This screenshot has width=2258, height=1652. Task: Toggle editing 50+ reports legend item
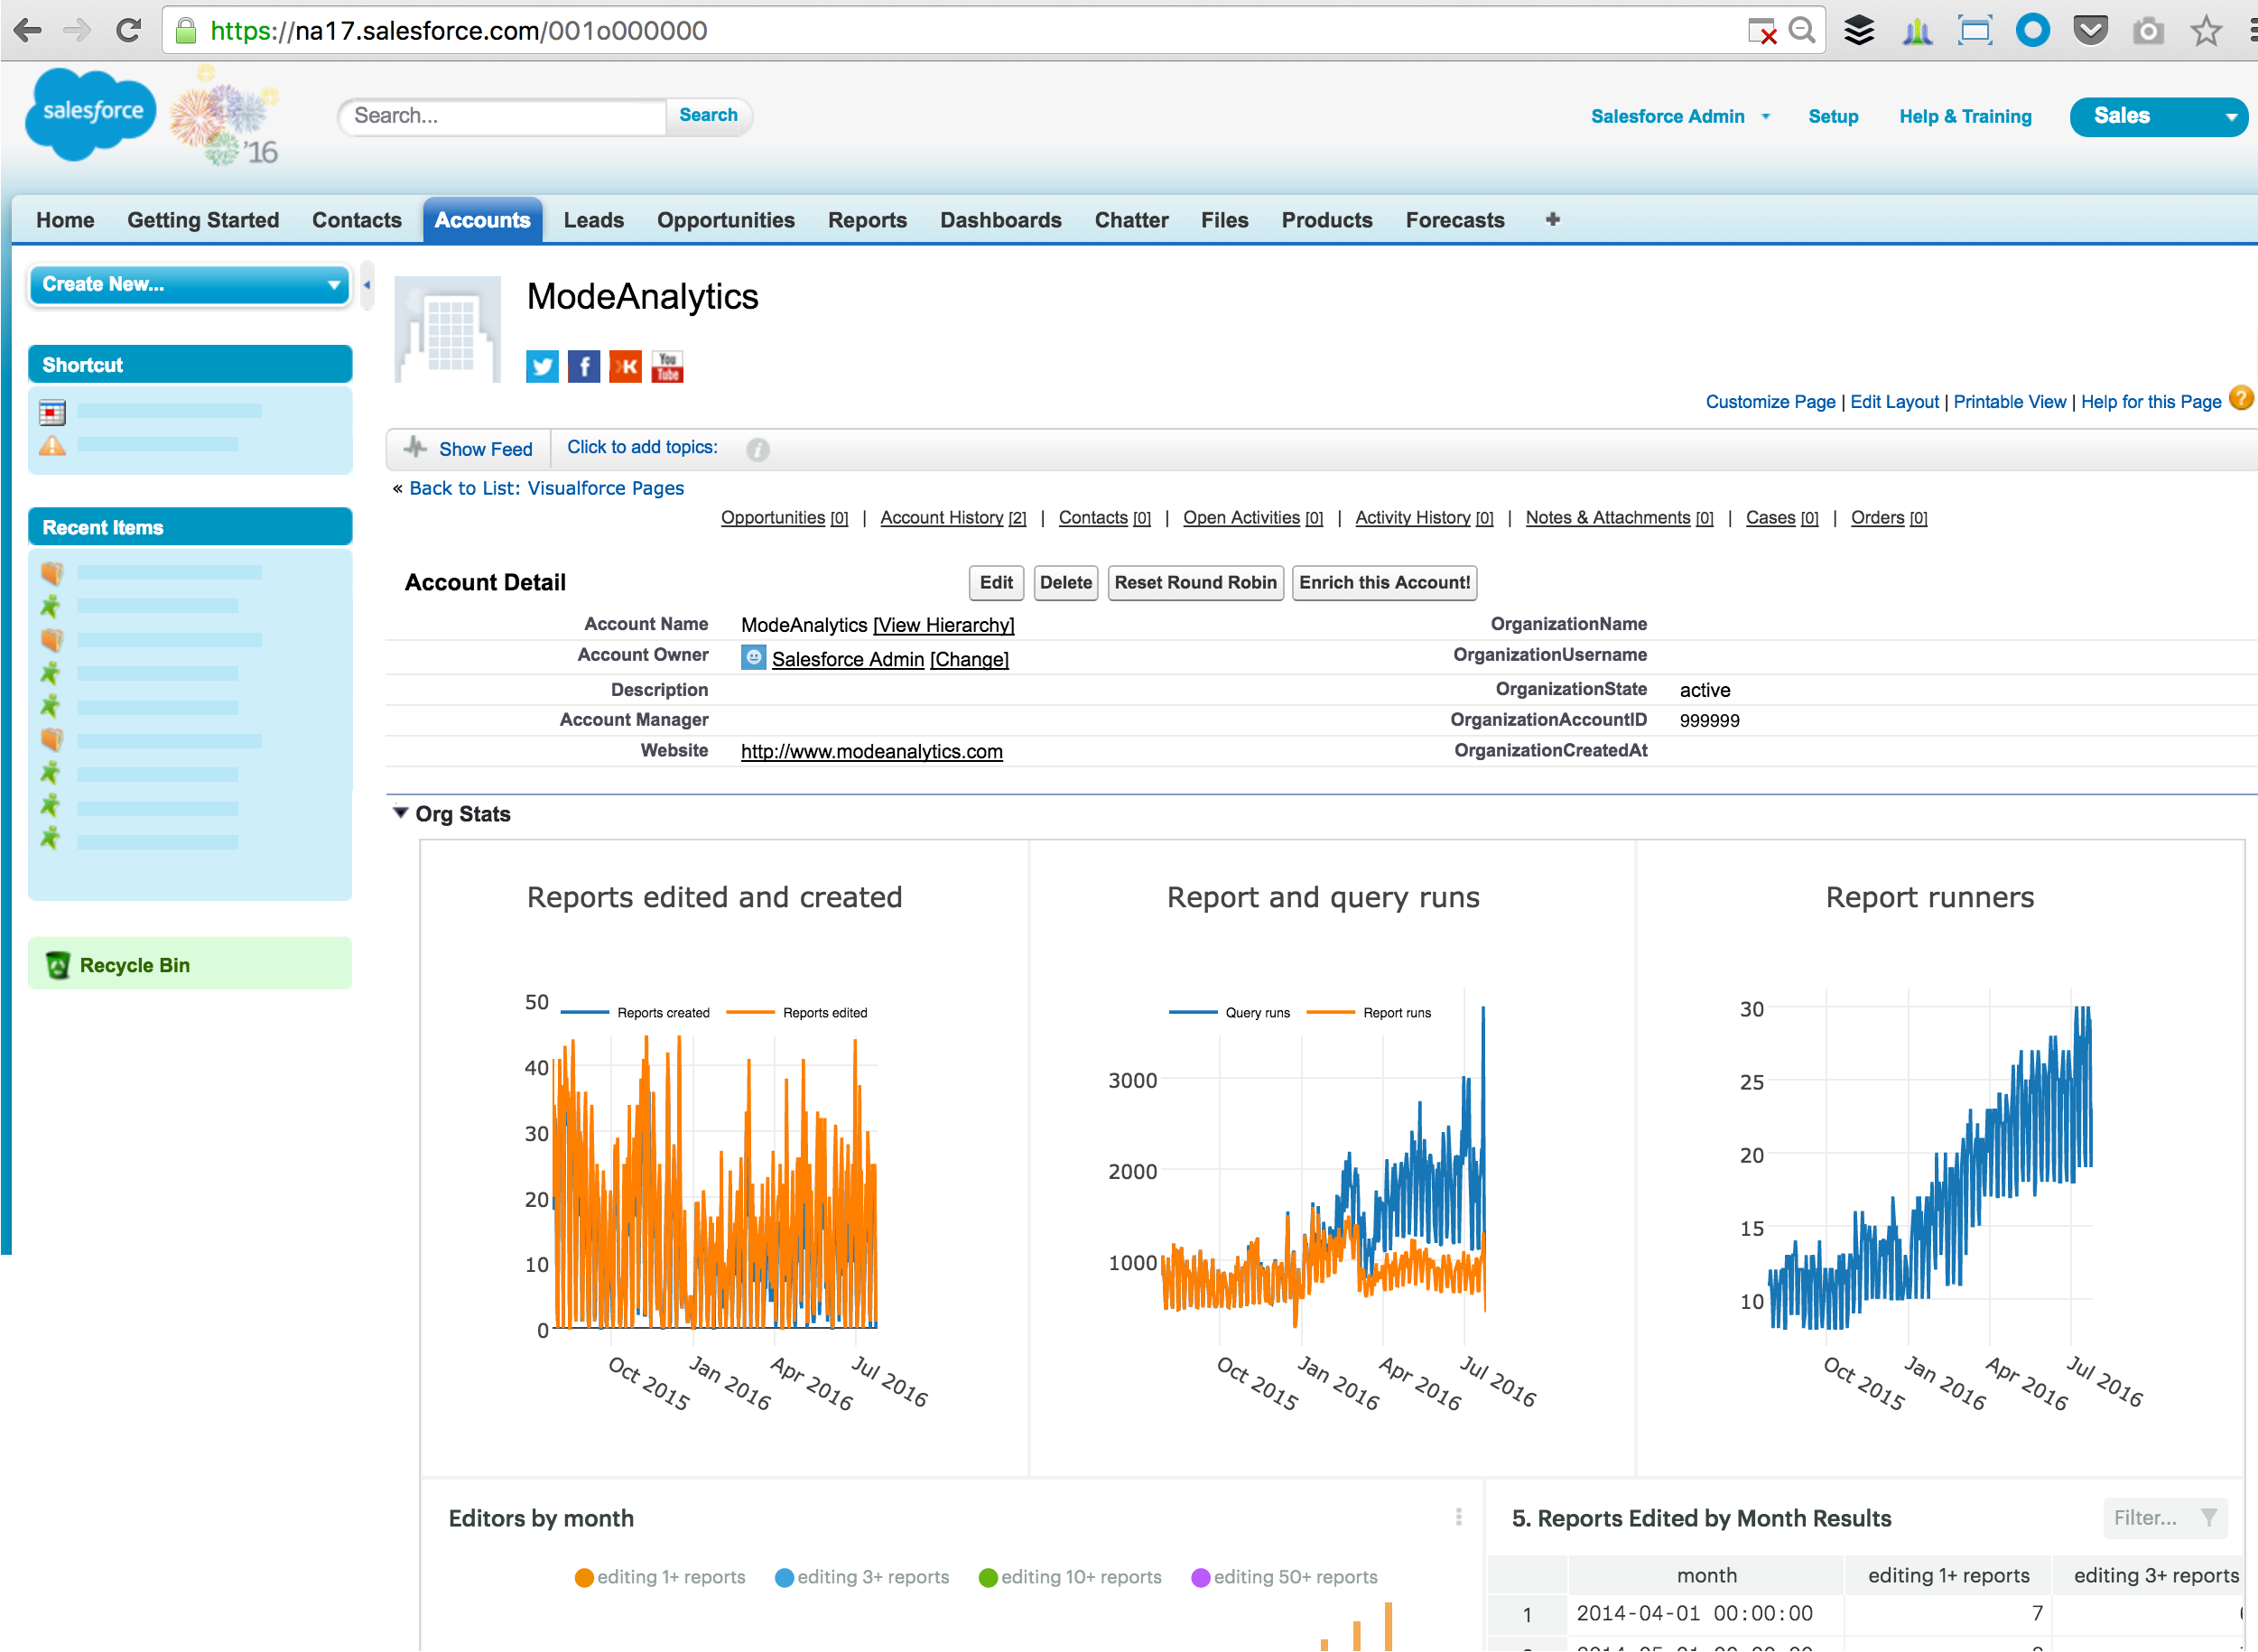[1284, 1577]
